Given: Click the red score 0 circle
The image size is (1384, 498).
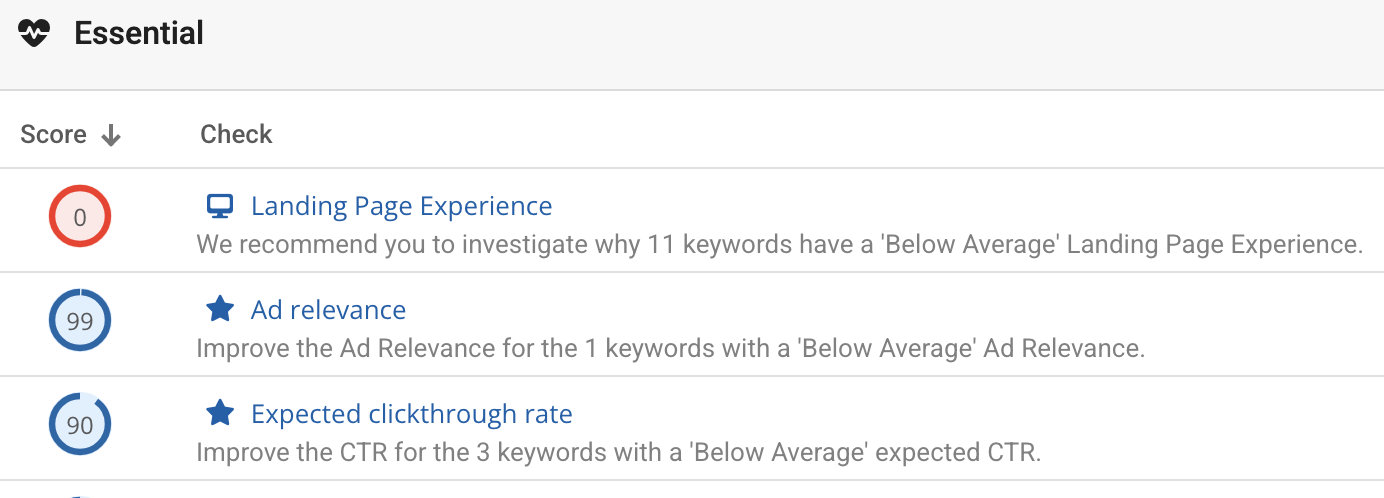Looking at the screenshot, I should [x=80, y=217].
